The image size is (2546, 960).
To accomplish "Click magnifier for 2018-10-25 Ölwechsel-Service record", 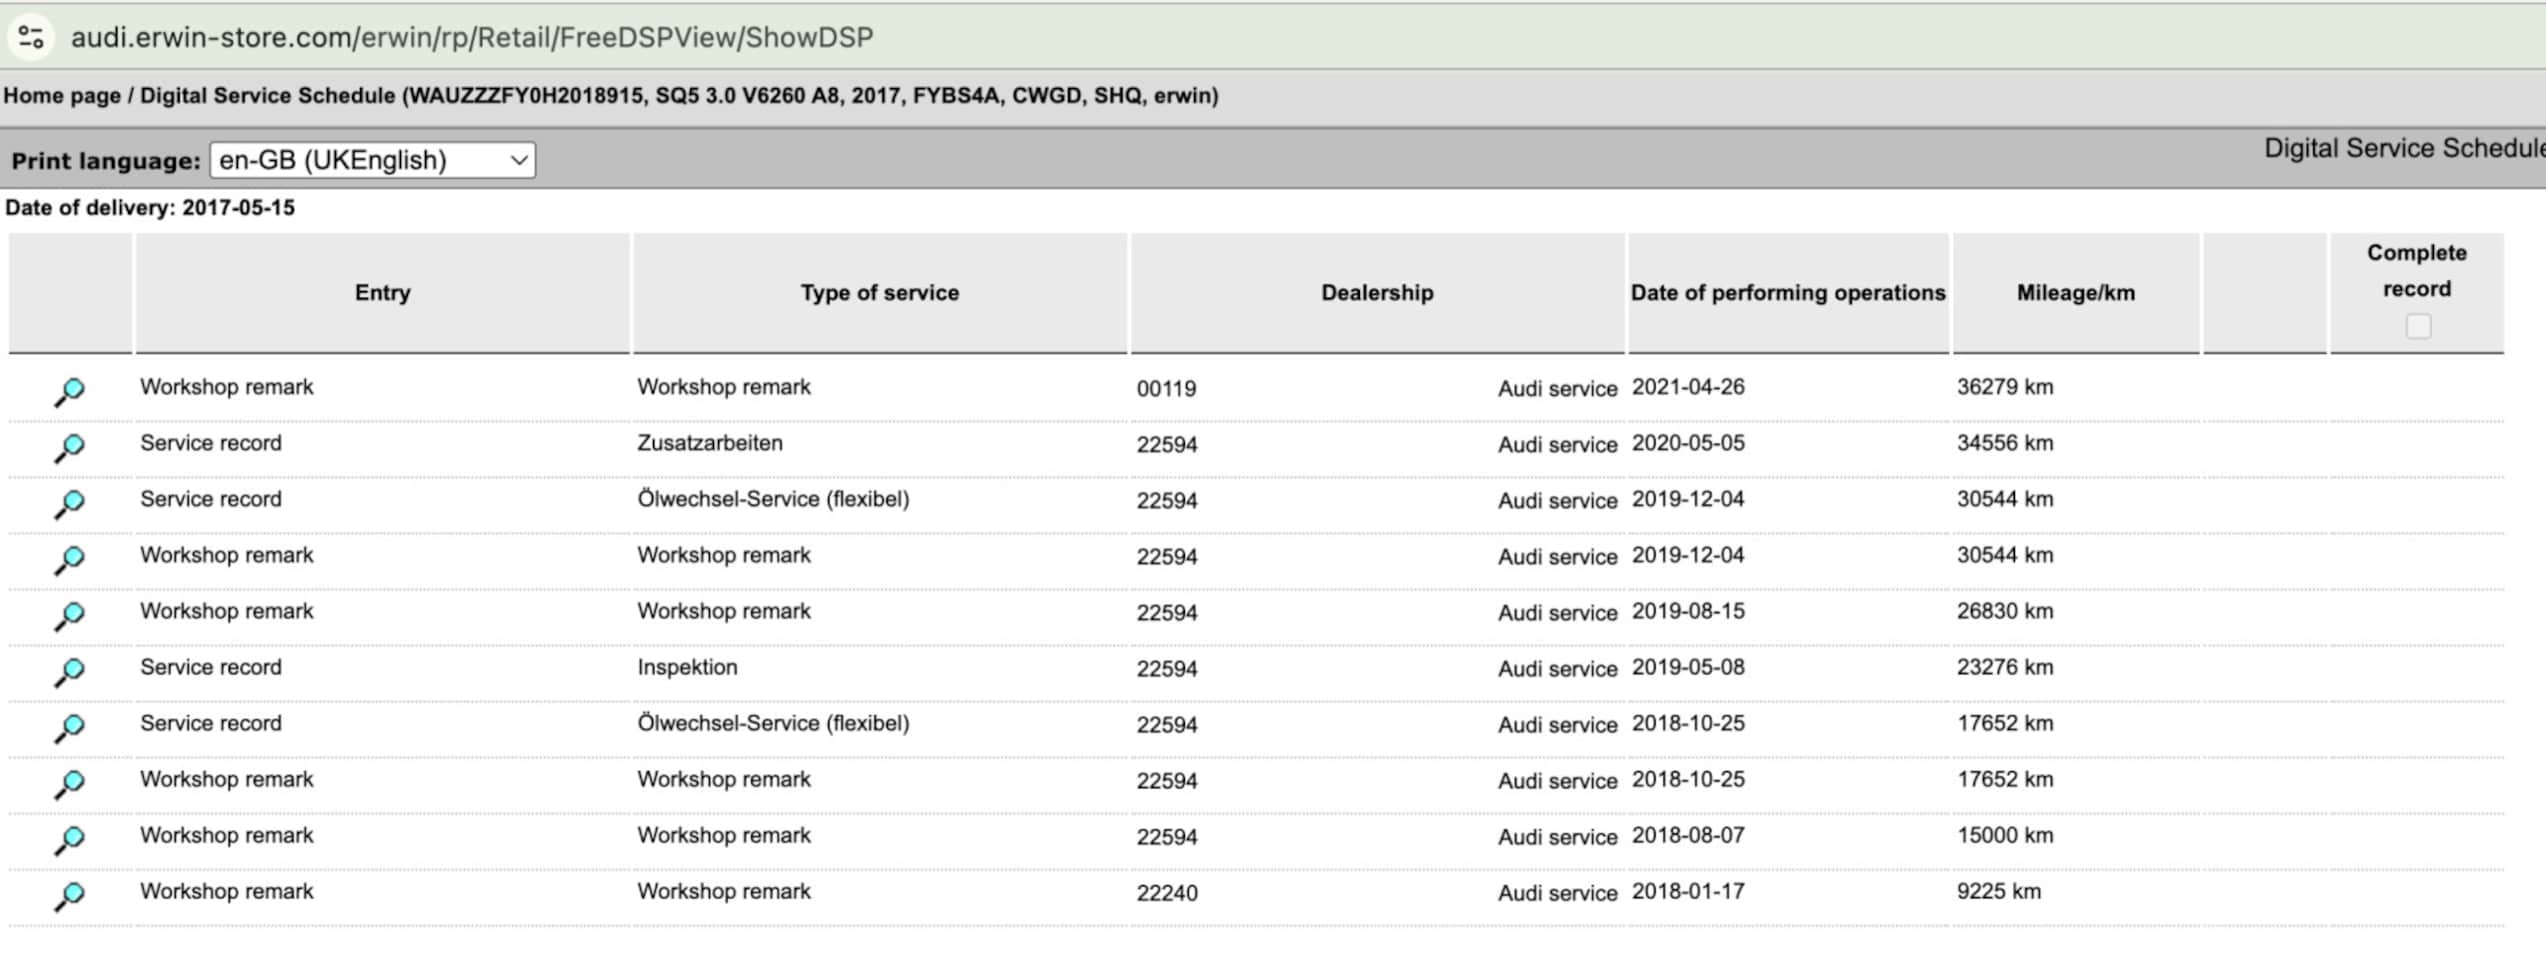I will [x=69, y=727].
